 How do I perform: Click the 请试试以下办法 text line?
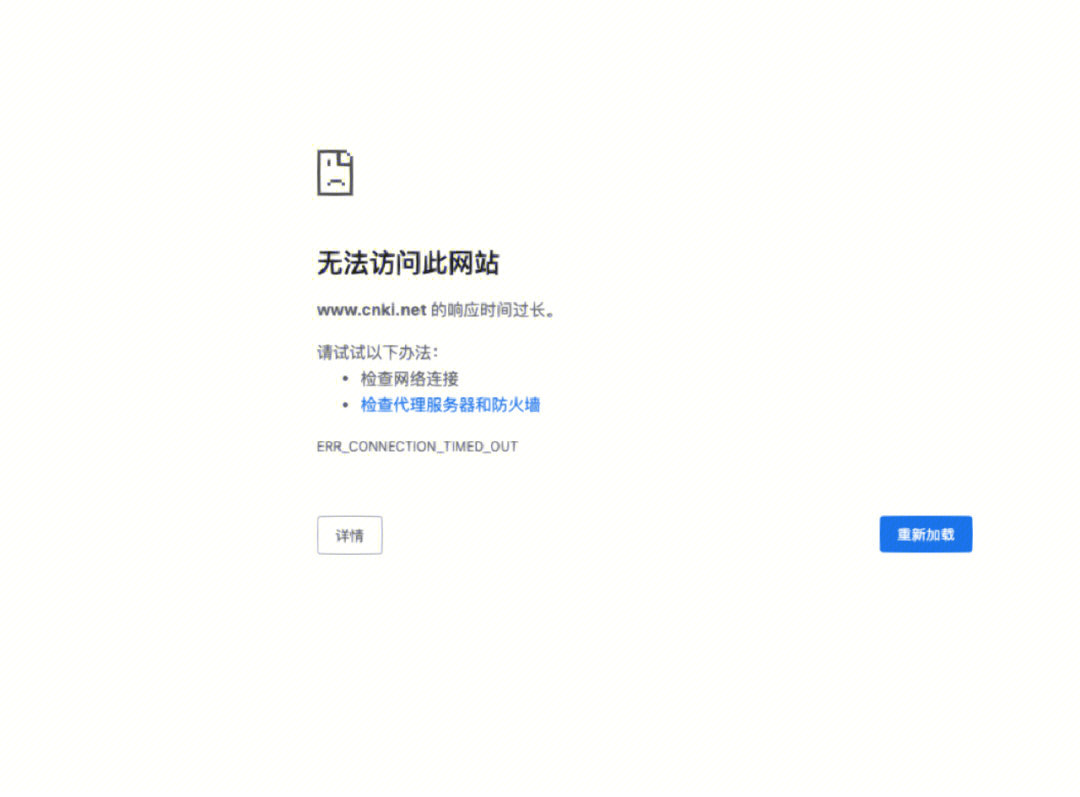(377, 353)
